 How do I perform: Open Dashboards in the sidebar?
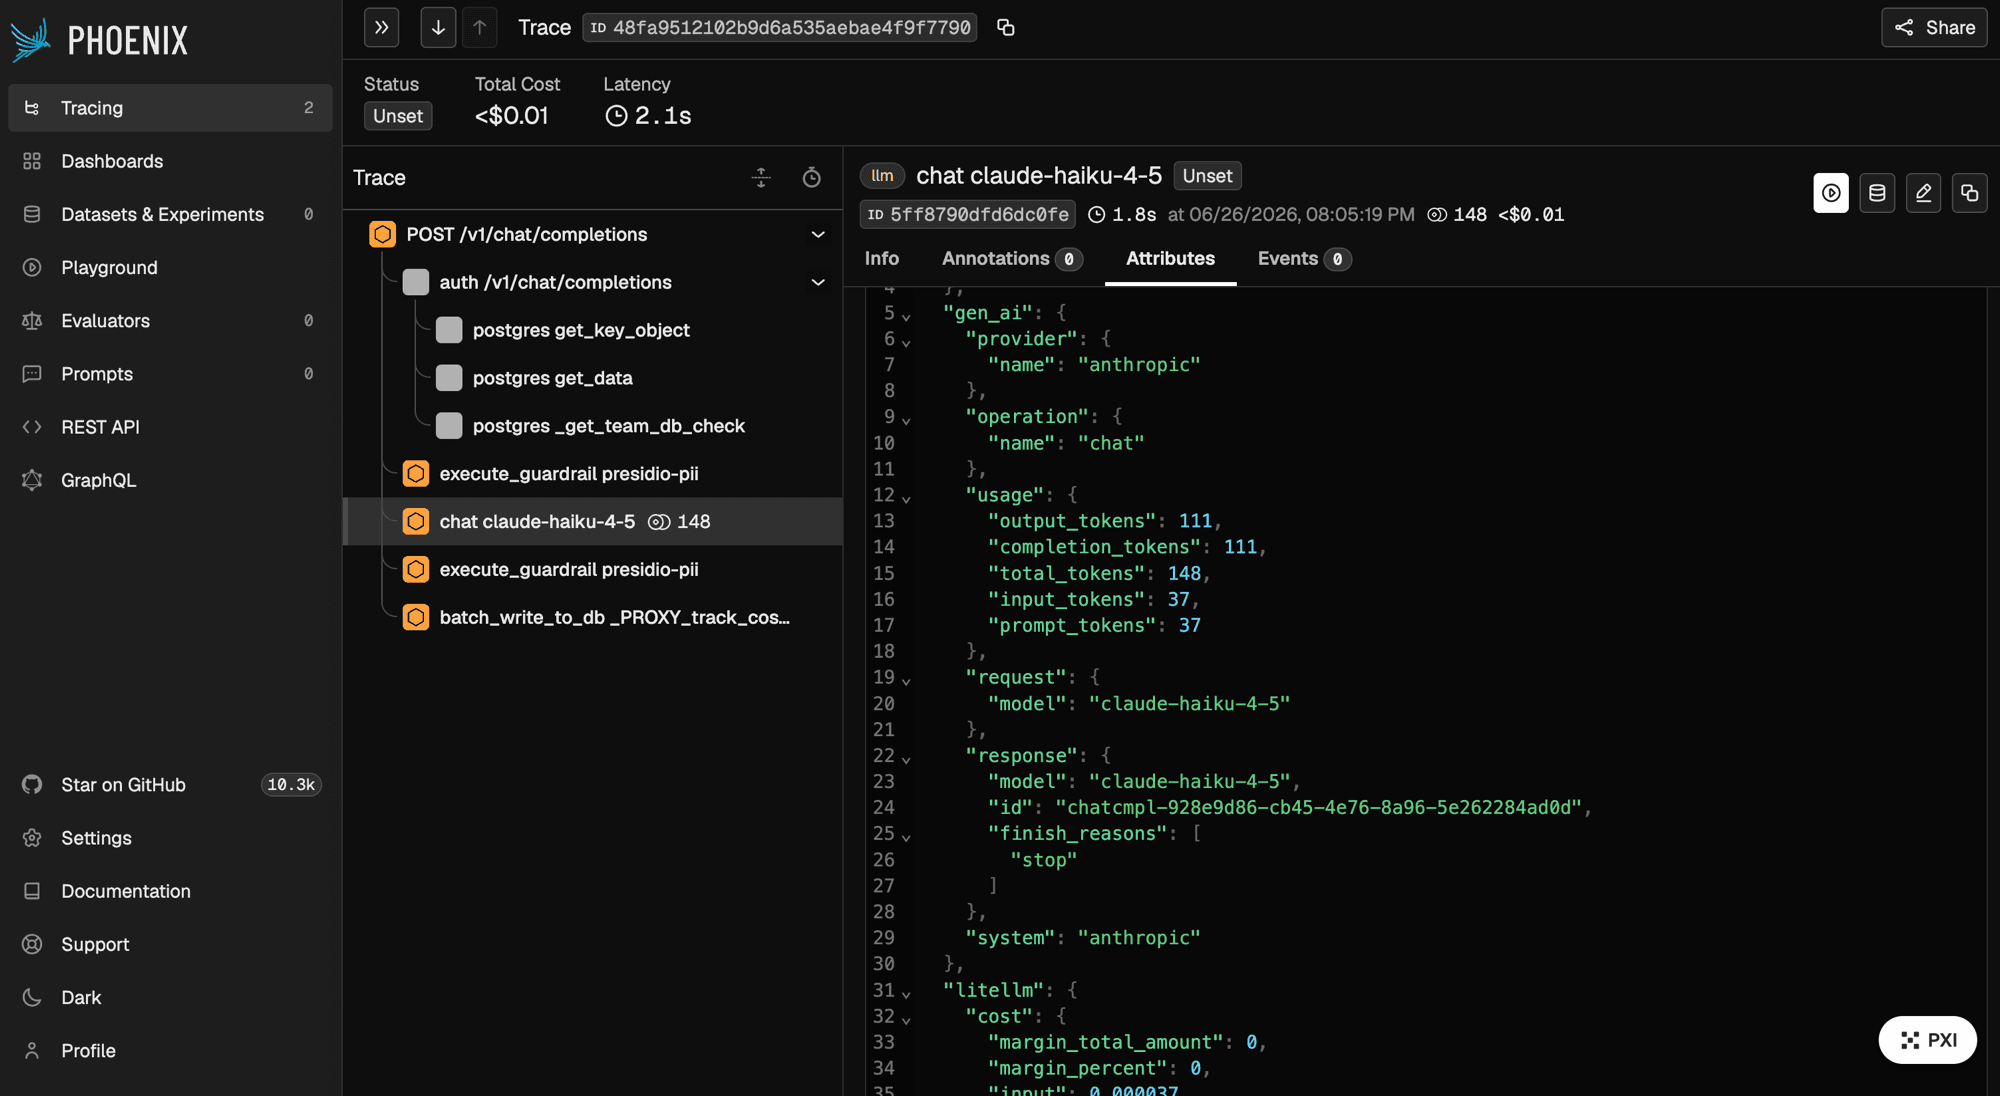170,161
